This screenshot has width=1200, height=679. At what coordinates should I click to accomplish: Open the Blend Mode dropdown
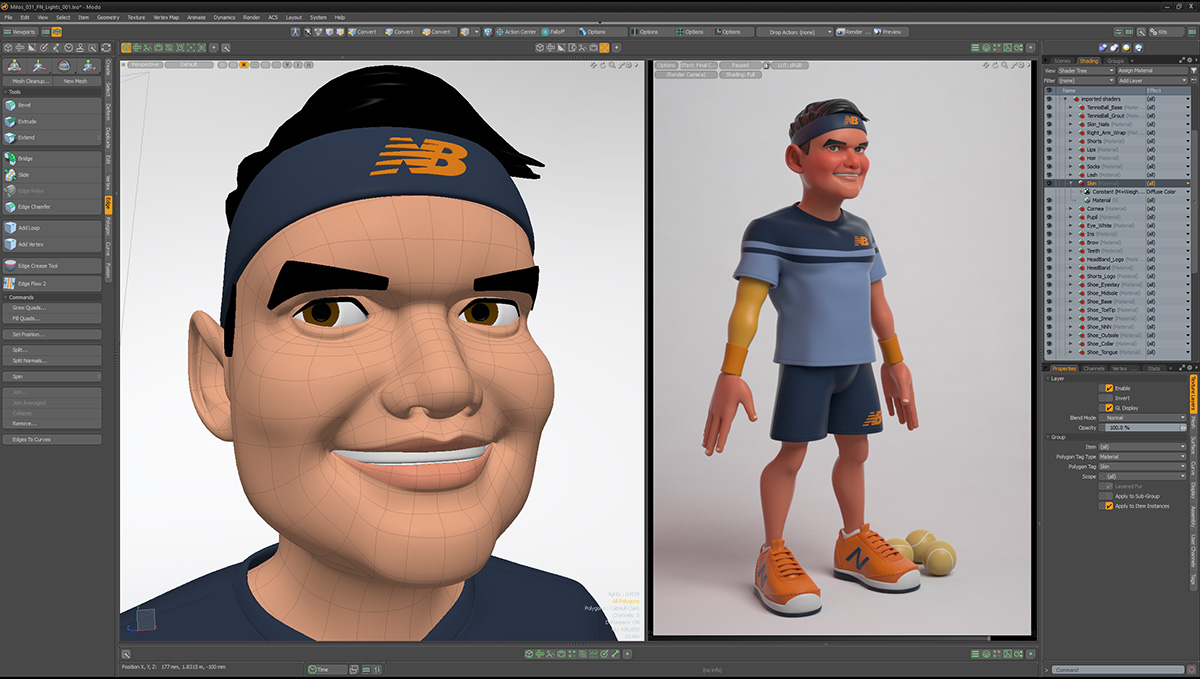pos(1144,418)
